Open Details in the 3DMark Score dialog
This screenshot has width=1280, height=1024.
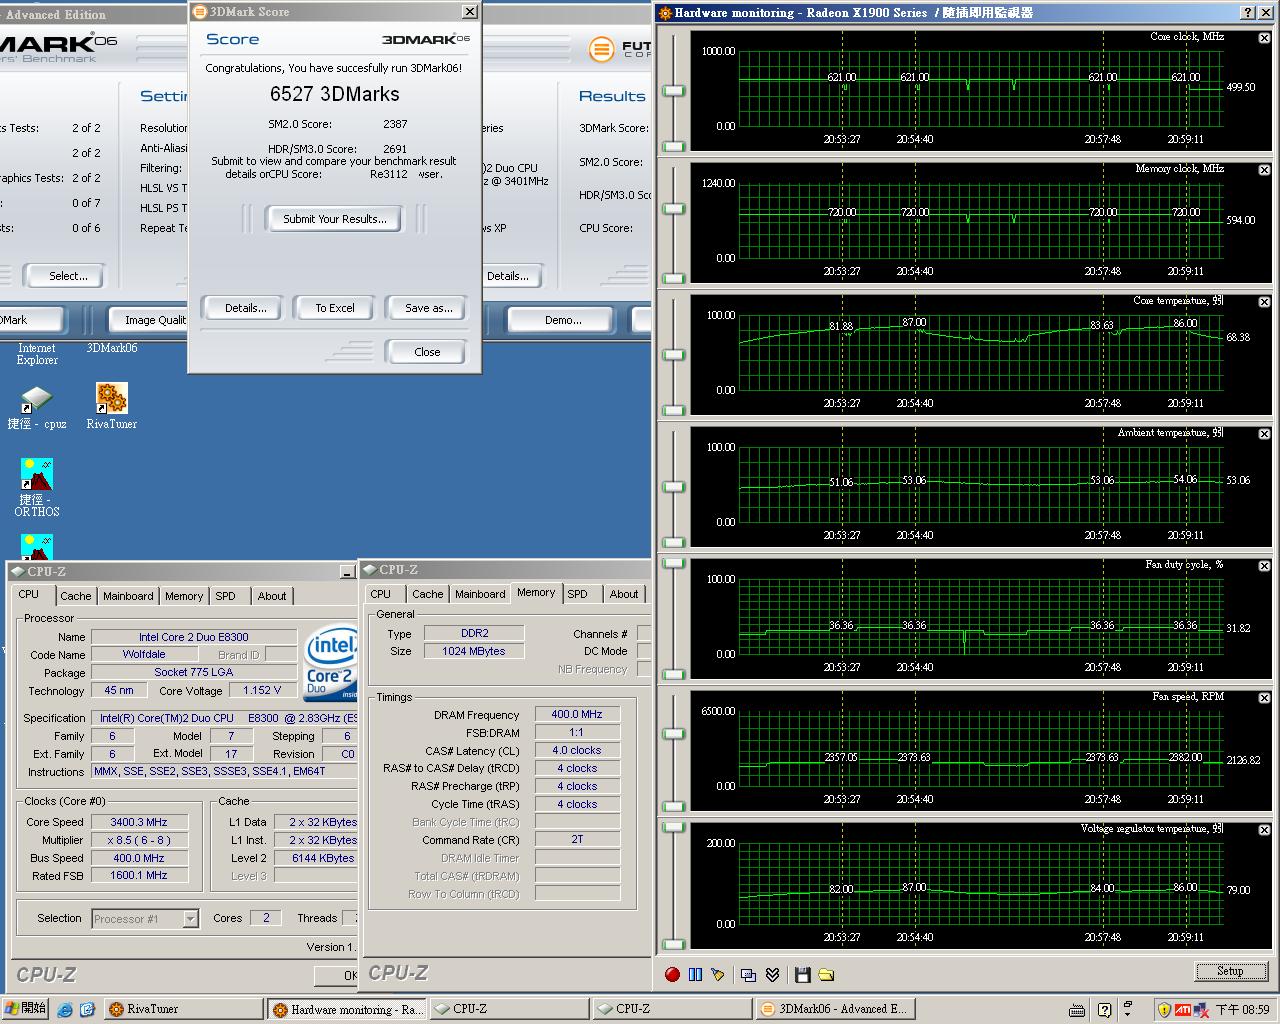[245, 308]
